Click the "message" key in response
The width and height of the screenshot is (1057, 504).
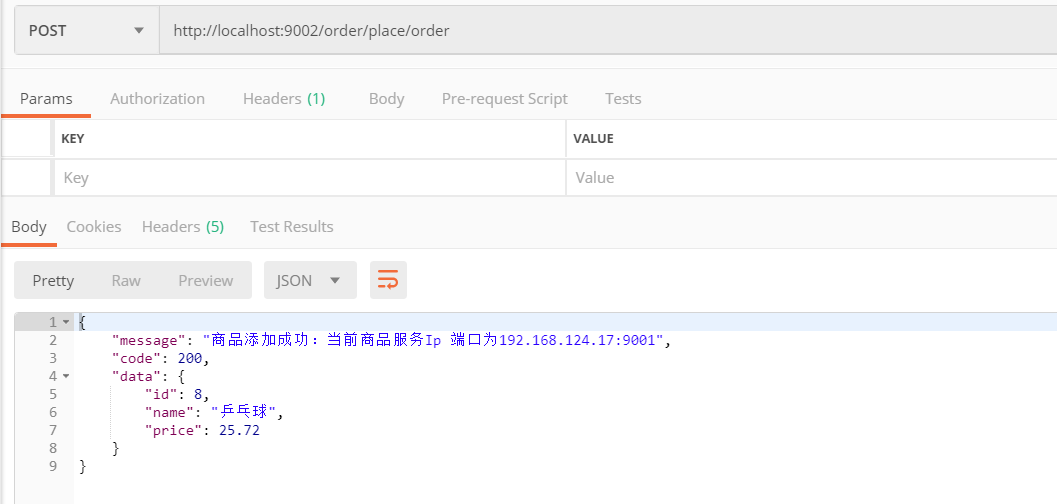(148, 340)
